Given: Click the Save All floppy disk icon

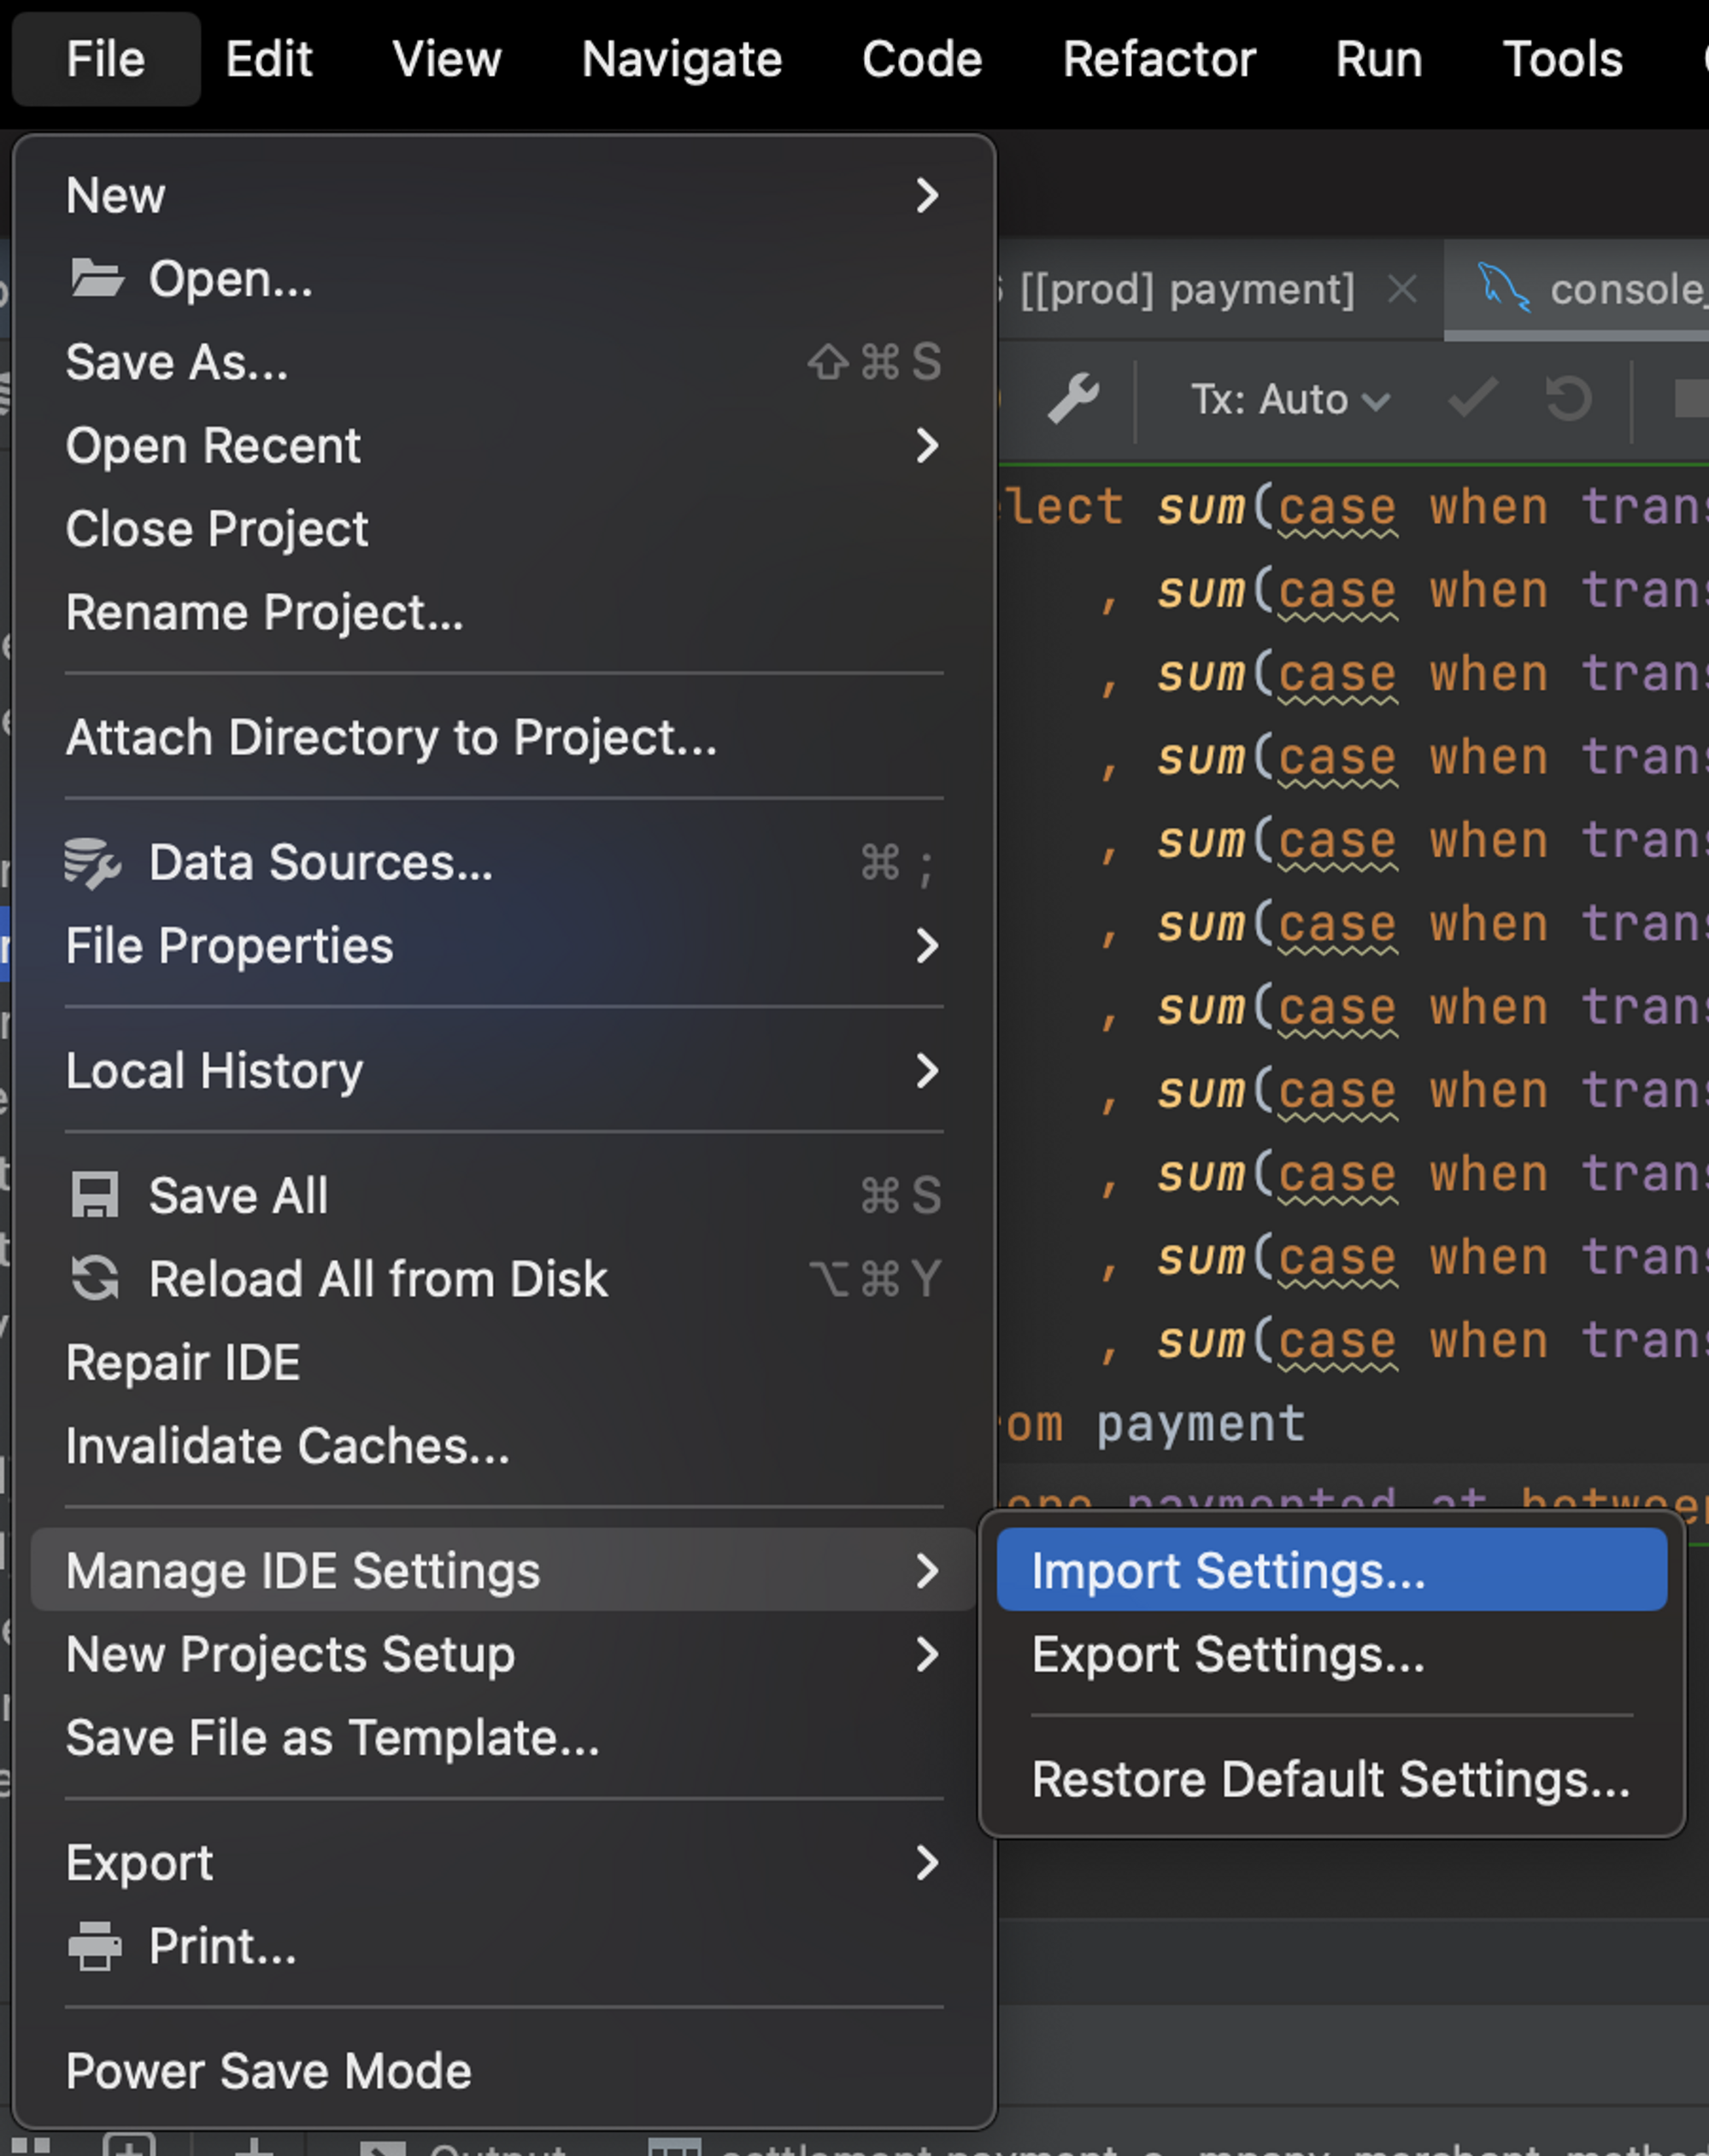Looking at the screenshot, I should pos(95,1196).
